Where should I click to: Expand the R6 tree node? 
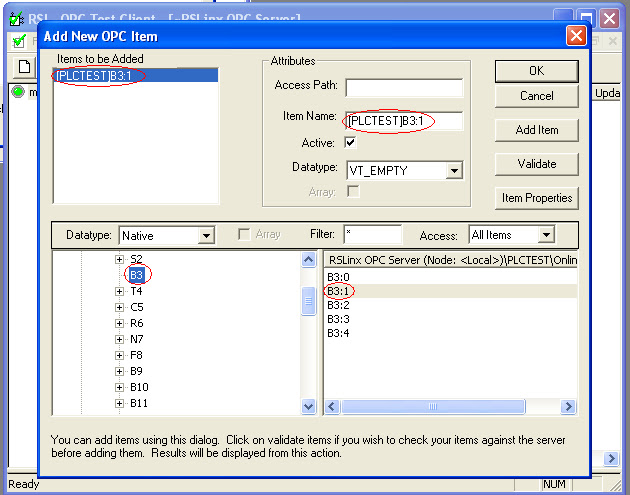tap(119, 323)
